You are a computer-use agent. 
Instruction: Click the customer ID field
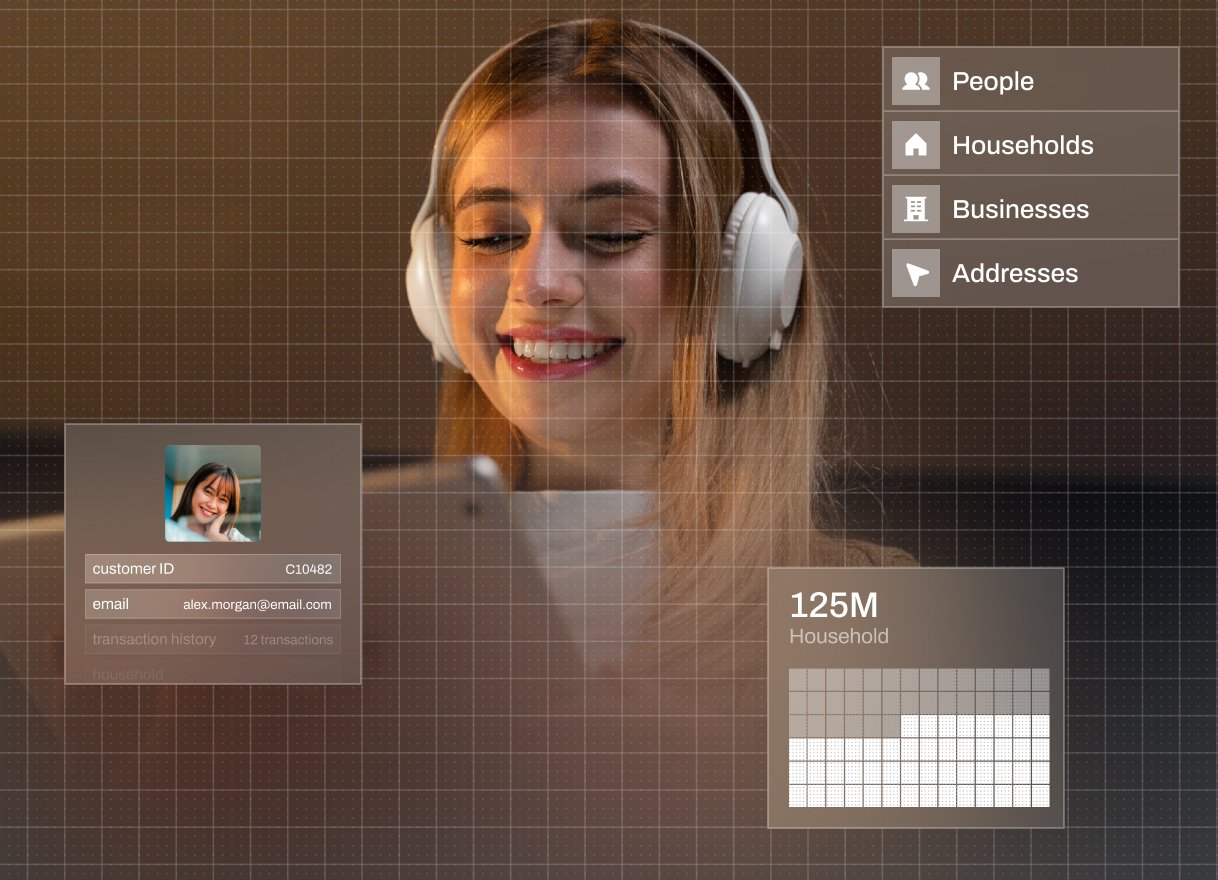213,569
